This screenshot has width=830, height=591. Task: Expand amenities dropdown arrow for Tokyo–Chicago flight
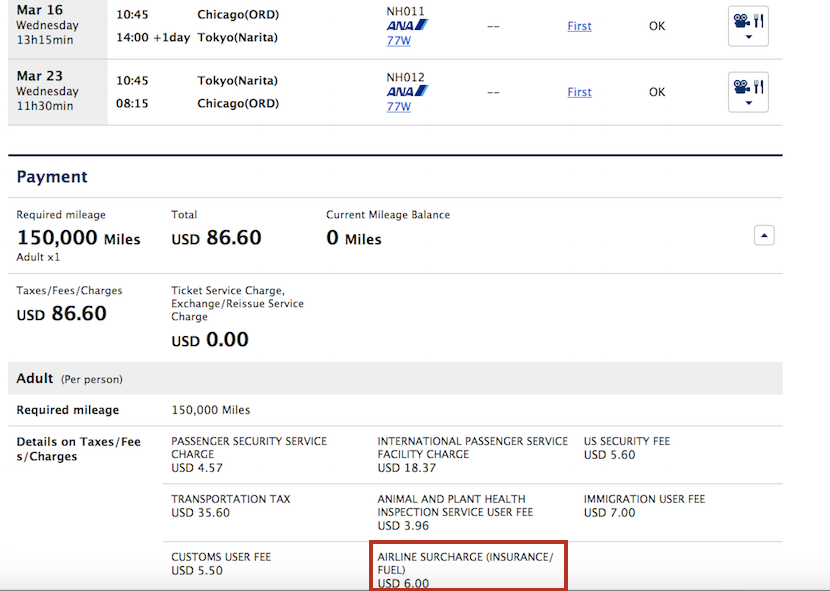click(x=748, y=103)
